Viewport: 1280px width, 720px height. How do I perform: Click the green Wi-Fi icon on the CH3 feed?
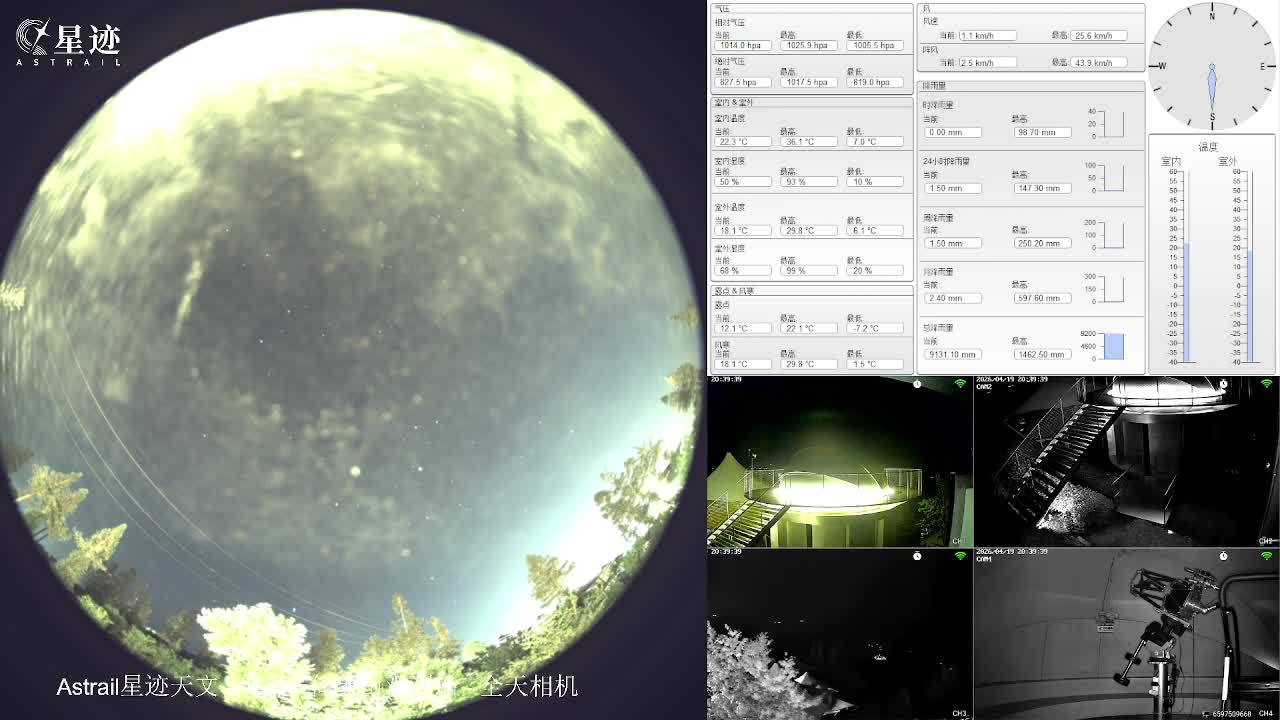(x=960, y=555)
